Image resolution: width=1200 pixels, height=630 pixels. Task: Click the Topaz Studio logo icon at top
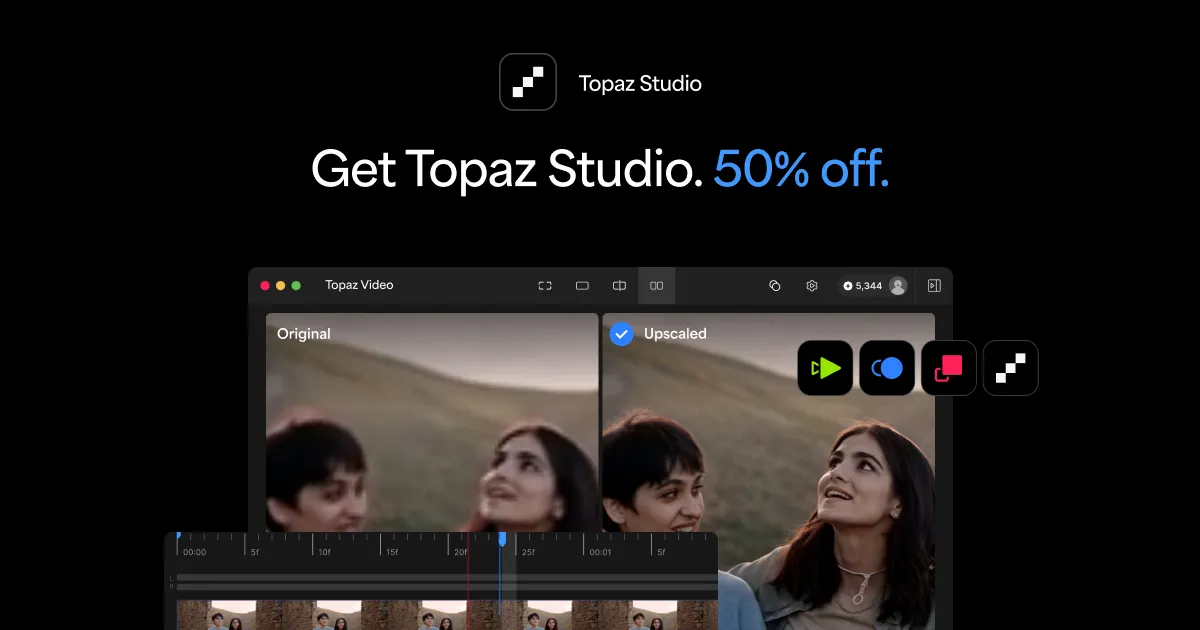tap(528, 82)
